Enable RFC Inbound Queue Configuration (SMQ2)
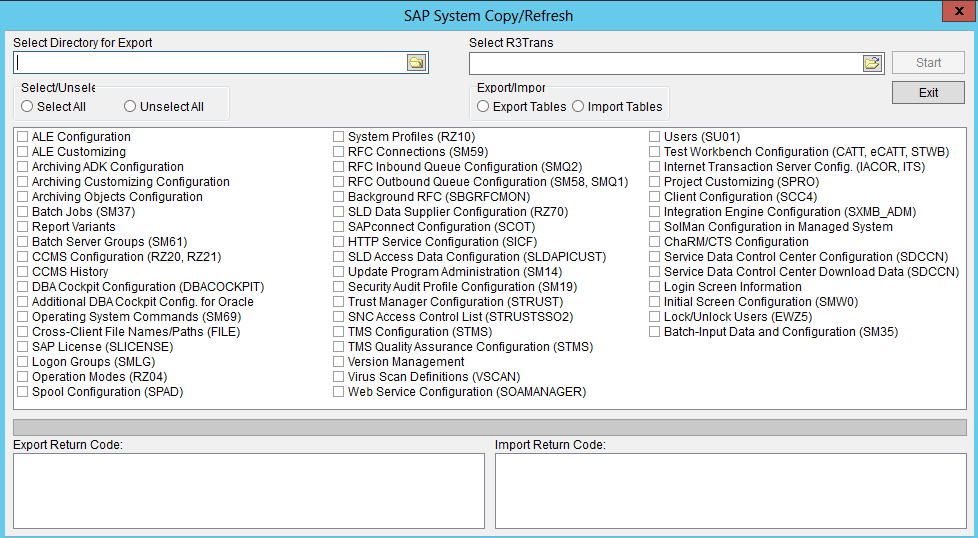Screen dimensions: 978x538 339,166
